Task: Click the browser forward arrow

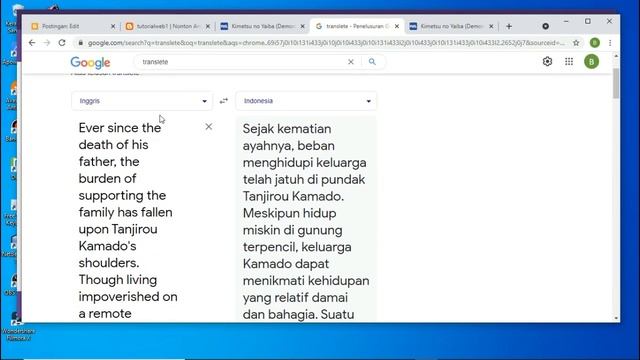Action: (x=47, y=43)
